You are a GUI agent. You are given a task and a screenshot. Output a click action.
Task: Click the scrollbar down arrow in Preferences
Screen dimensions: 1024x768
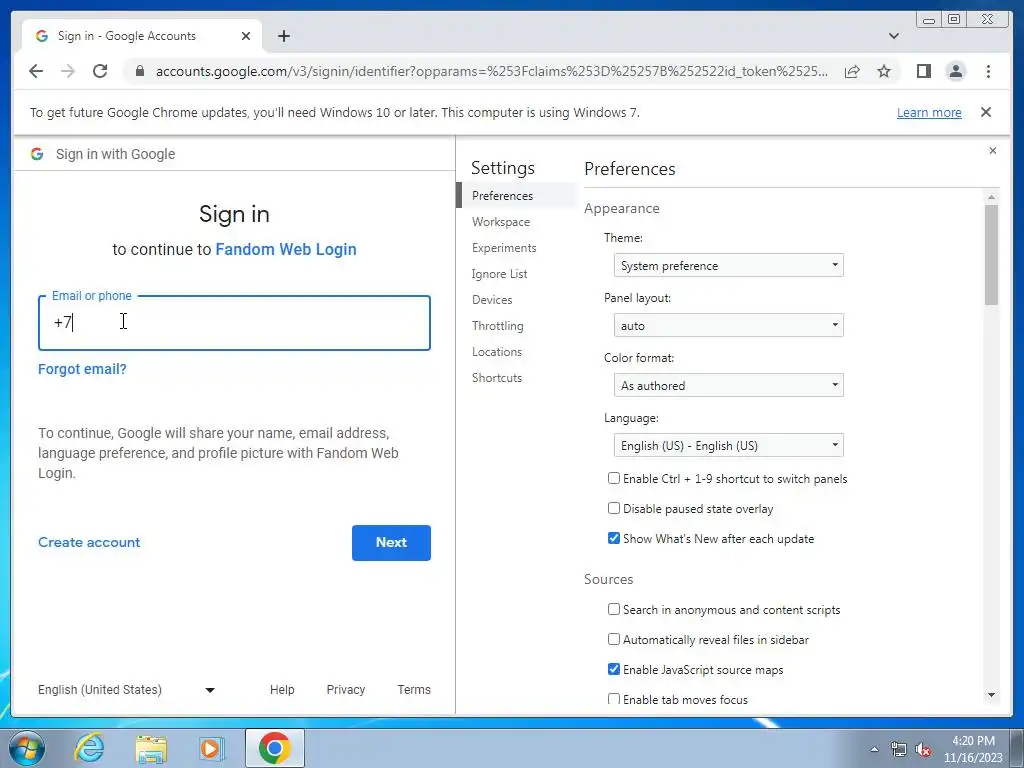coord(991,696)
